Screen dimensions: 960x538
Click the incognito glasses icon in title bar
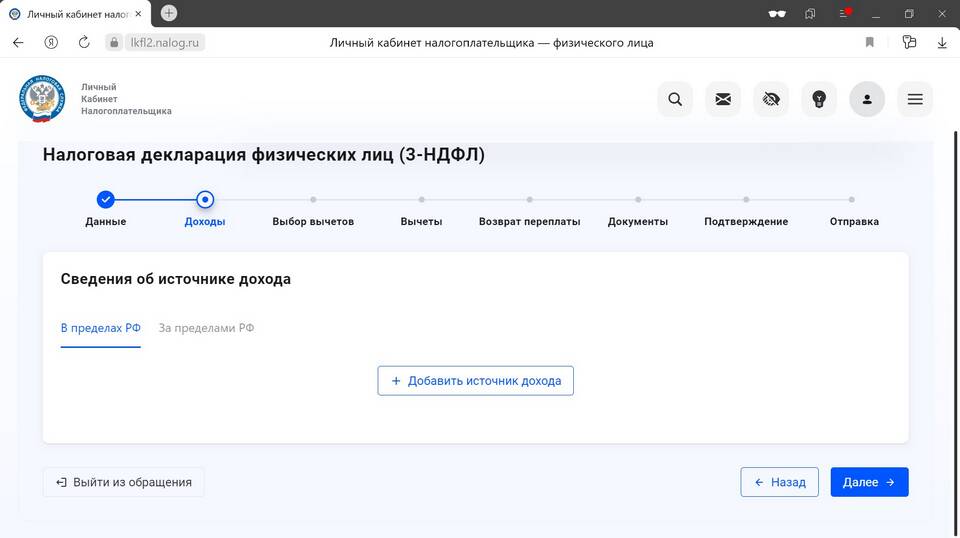[777, 13]
